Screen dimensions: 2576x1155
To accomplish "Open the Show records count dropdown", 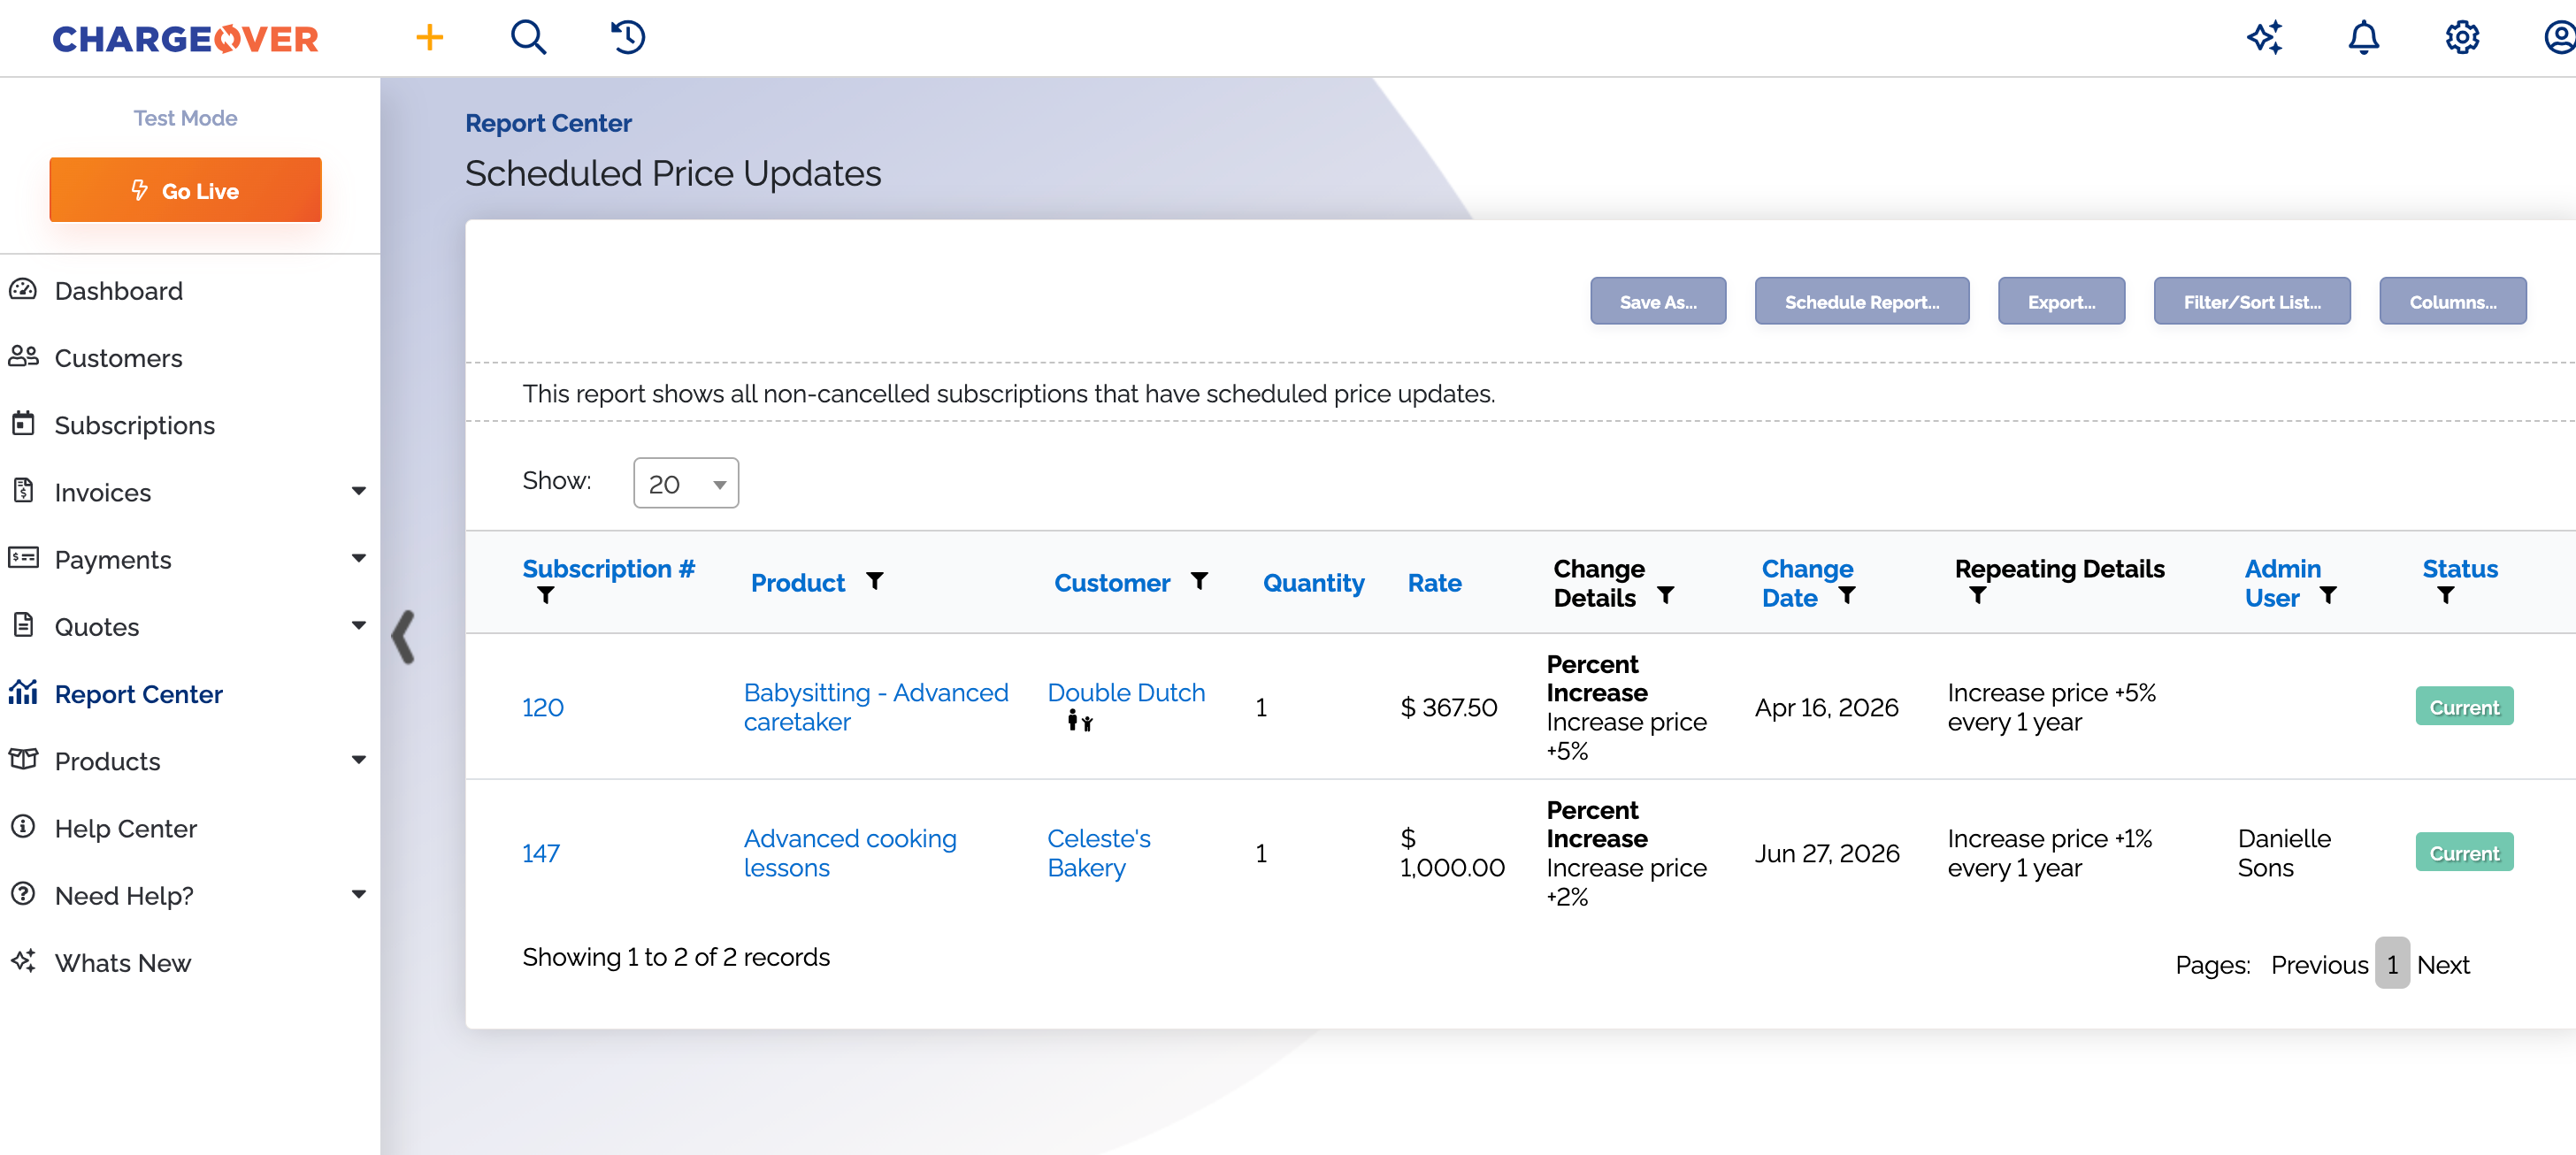I will (x=686, y=484).
